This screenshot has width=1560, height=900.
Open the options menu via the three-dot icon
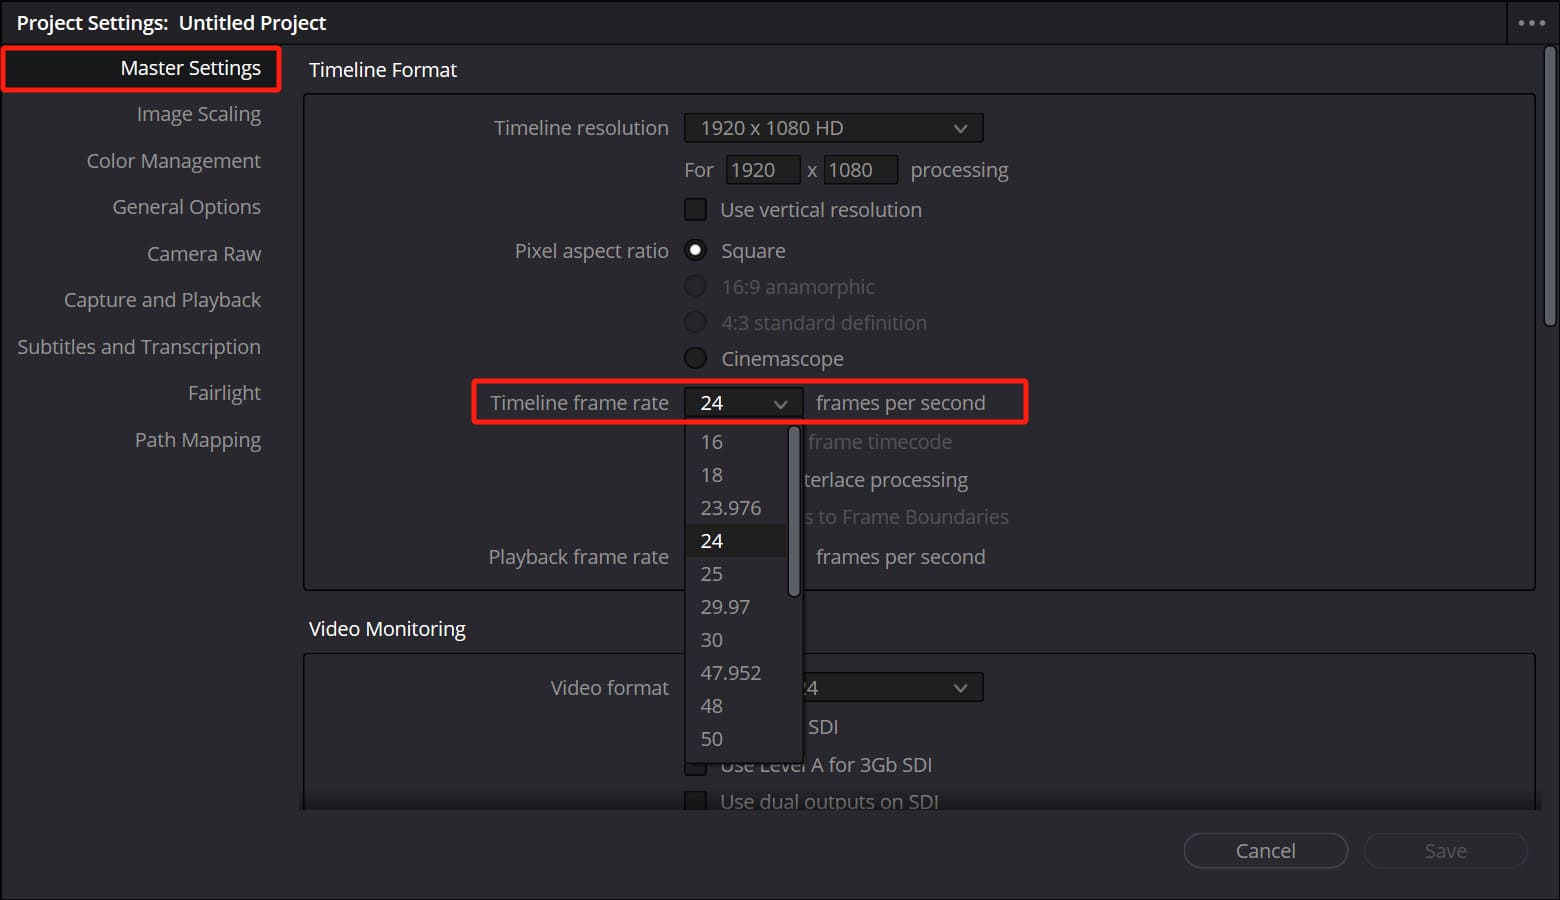pos(1532,21)
